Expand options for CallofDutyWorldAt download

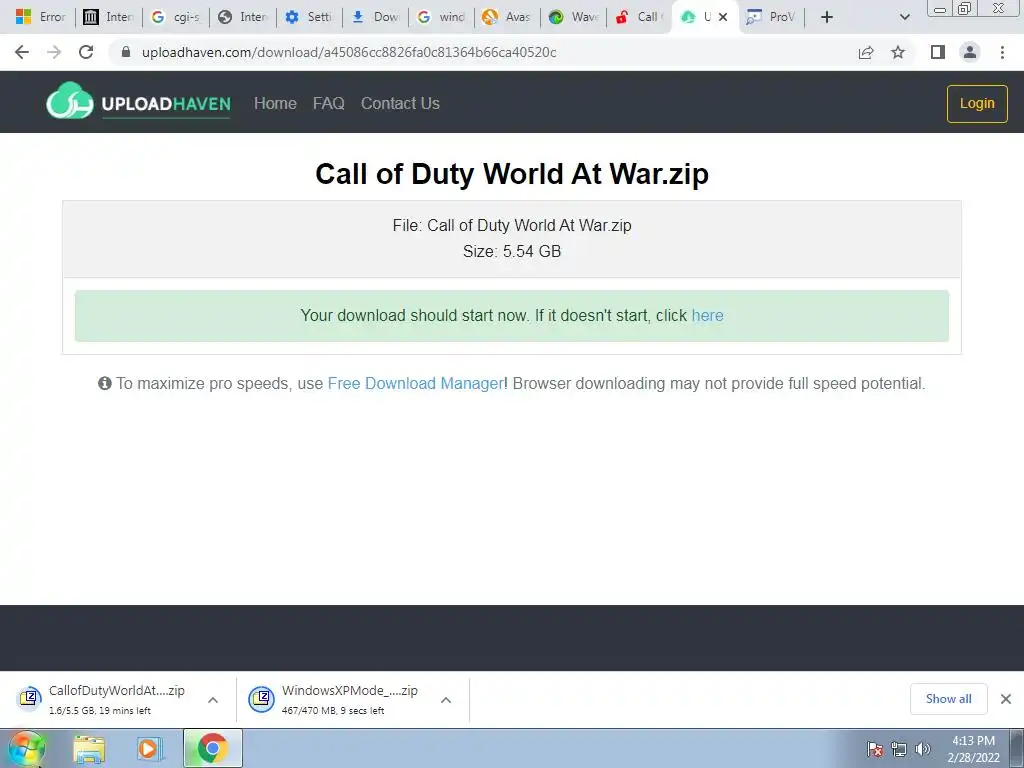tap(213, 700)
